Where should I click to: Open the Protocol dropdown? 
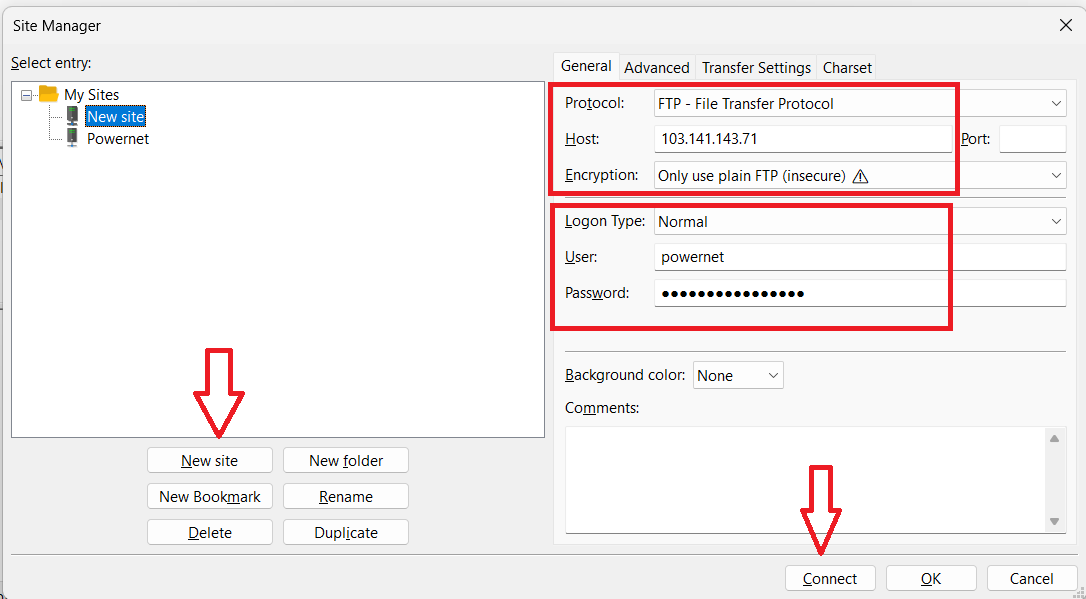[x=1057, y=103]
